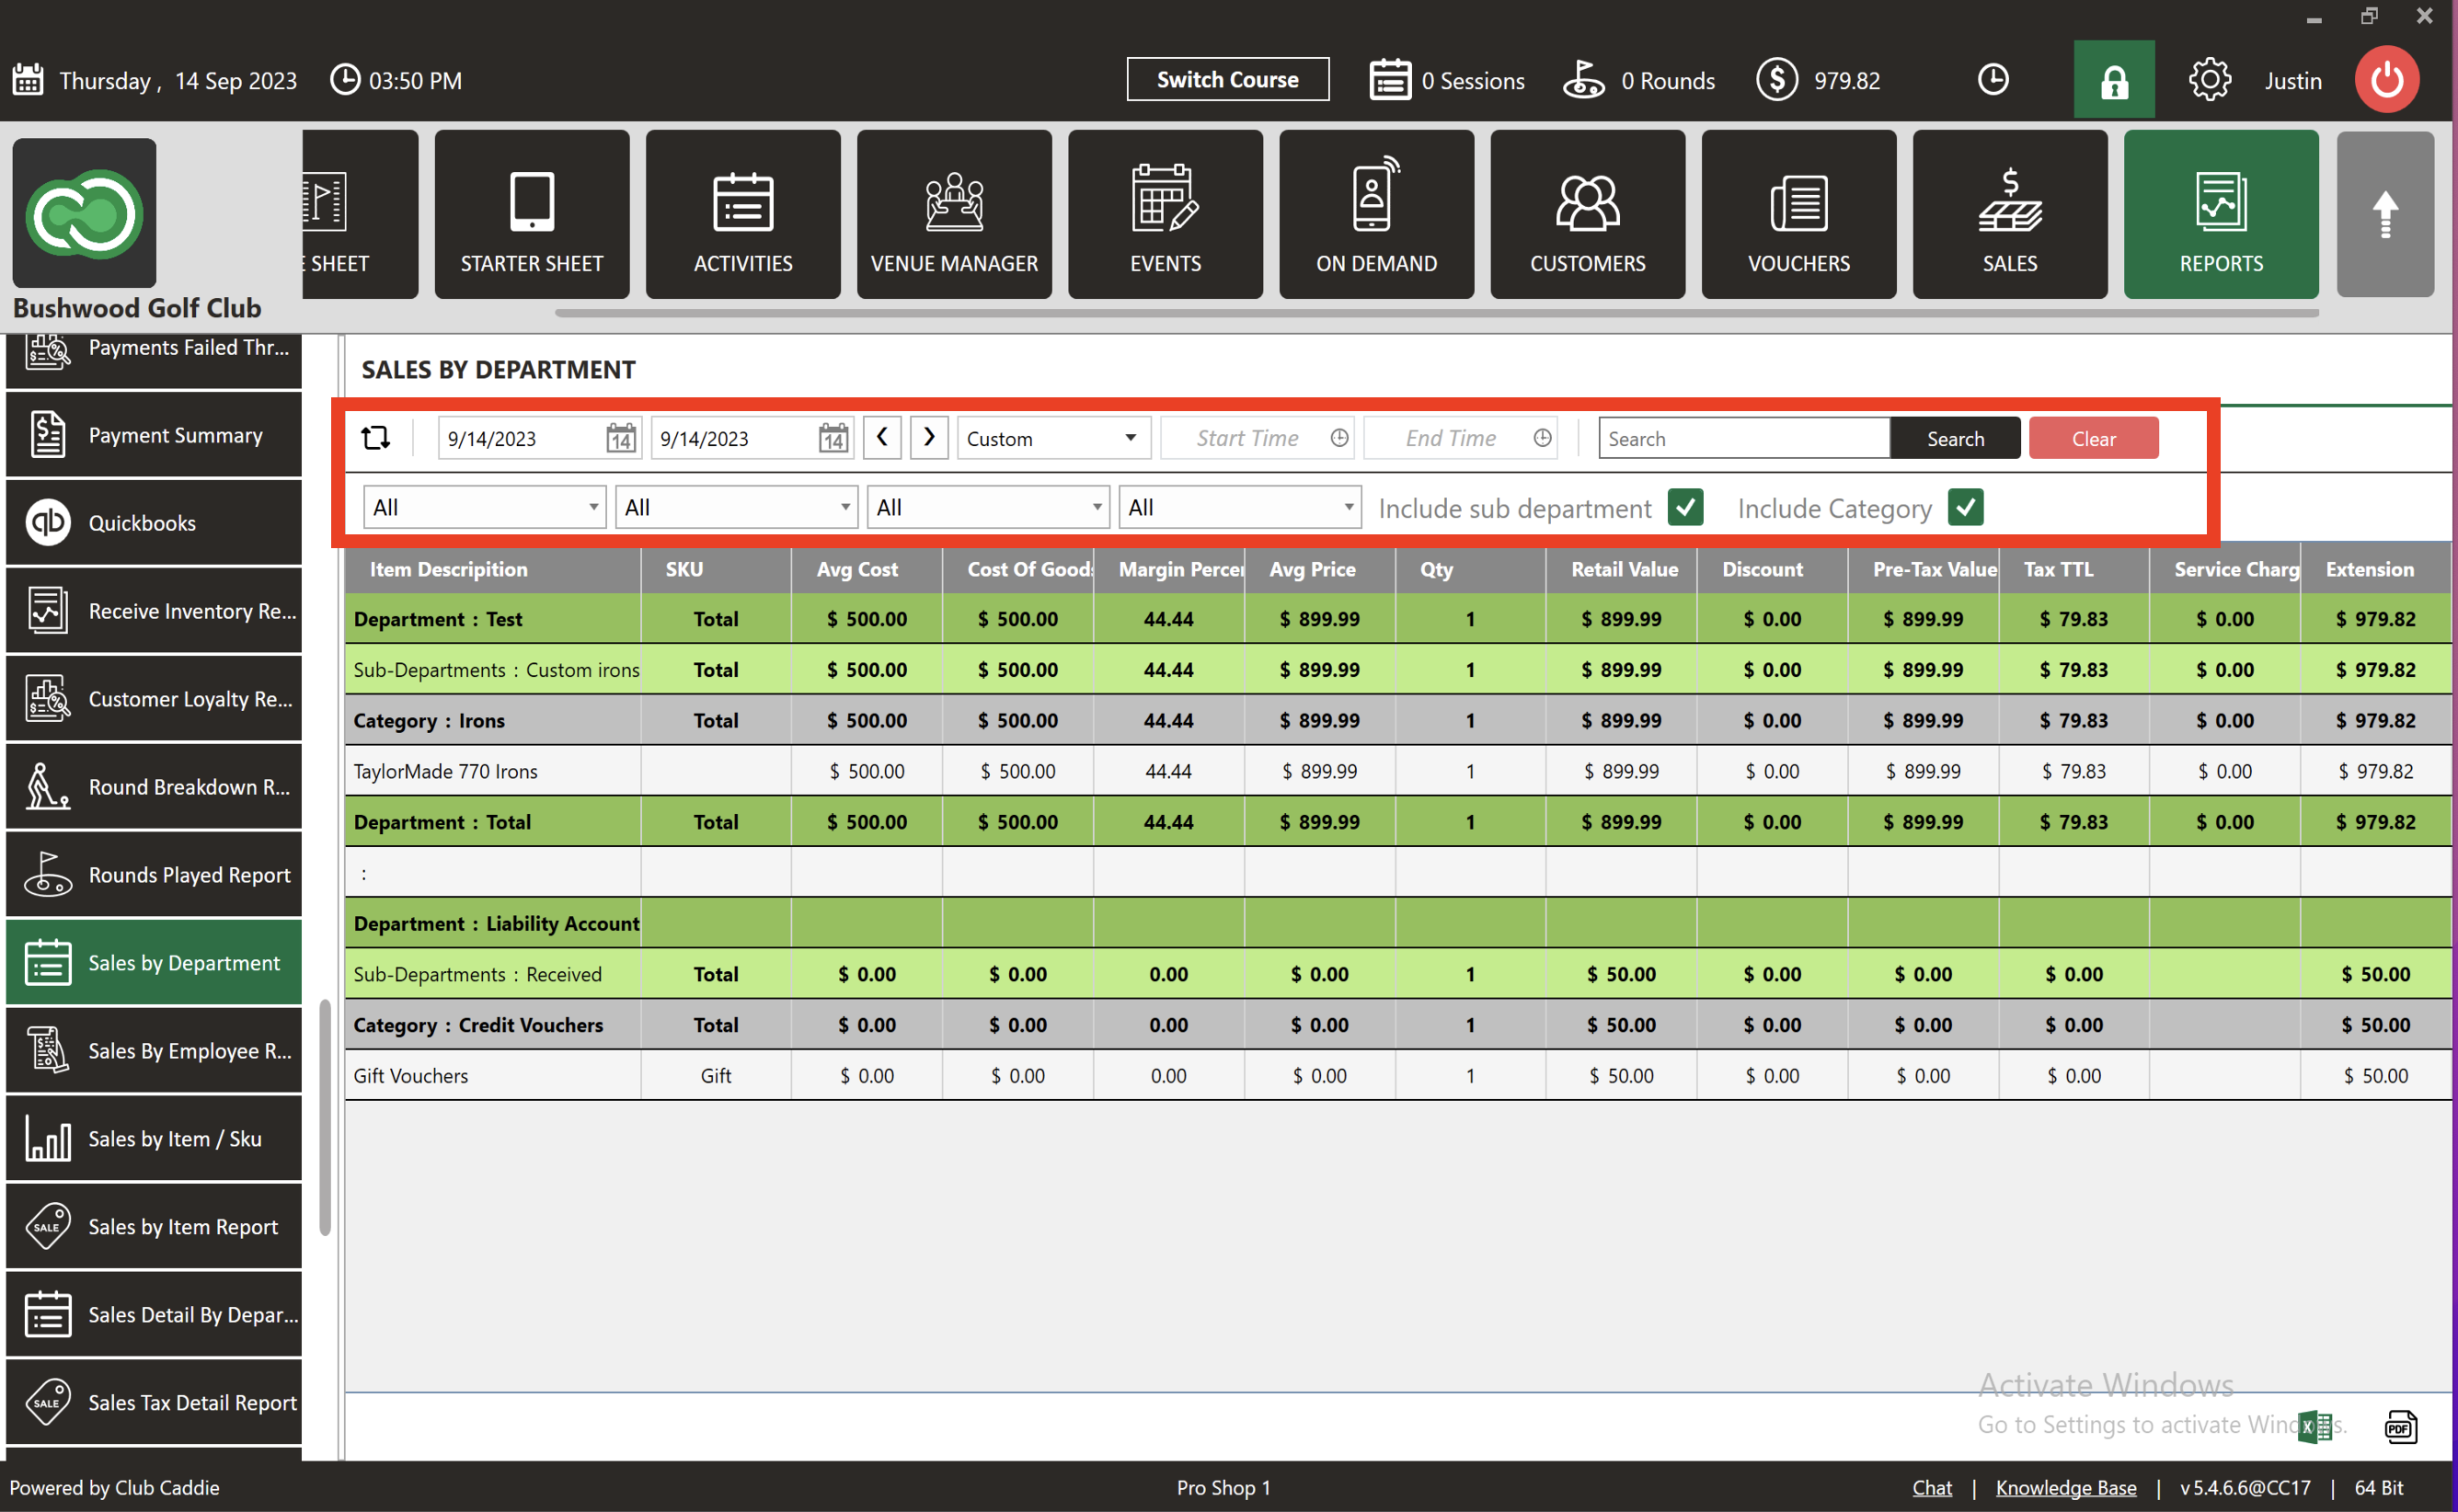Export report to Excel icon
Screen dimensions: 2458x1512
click(2314, 1426)
